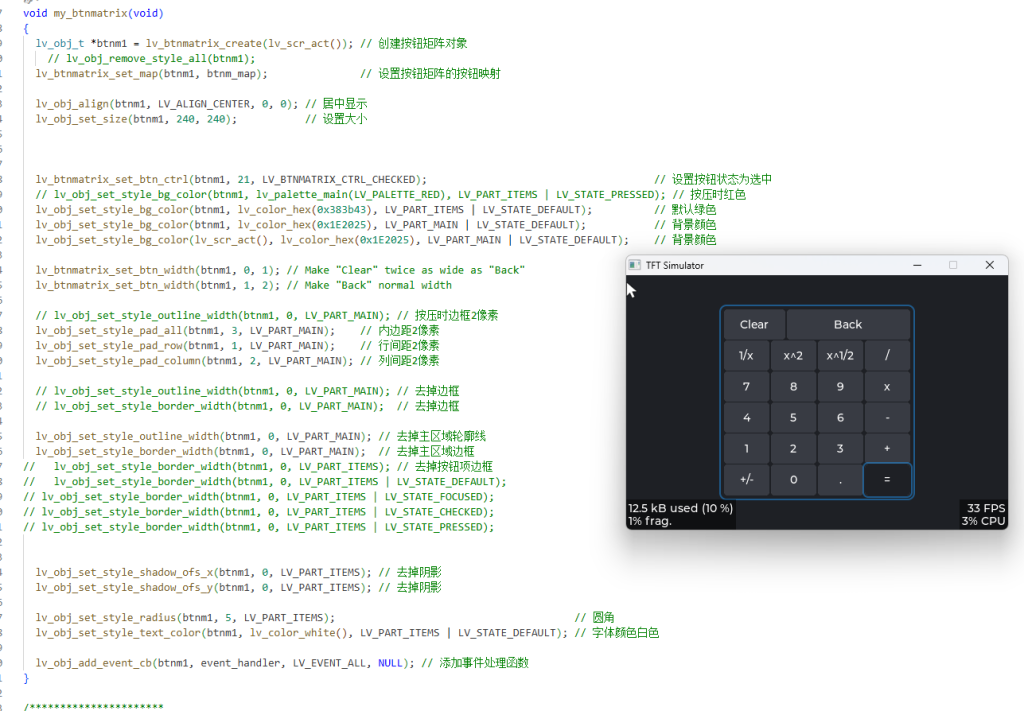Tap the 1/x reciprocal key
This screenshot has height=711, width=1024.
pos(746,355)
